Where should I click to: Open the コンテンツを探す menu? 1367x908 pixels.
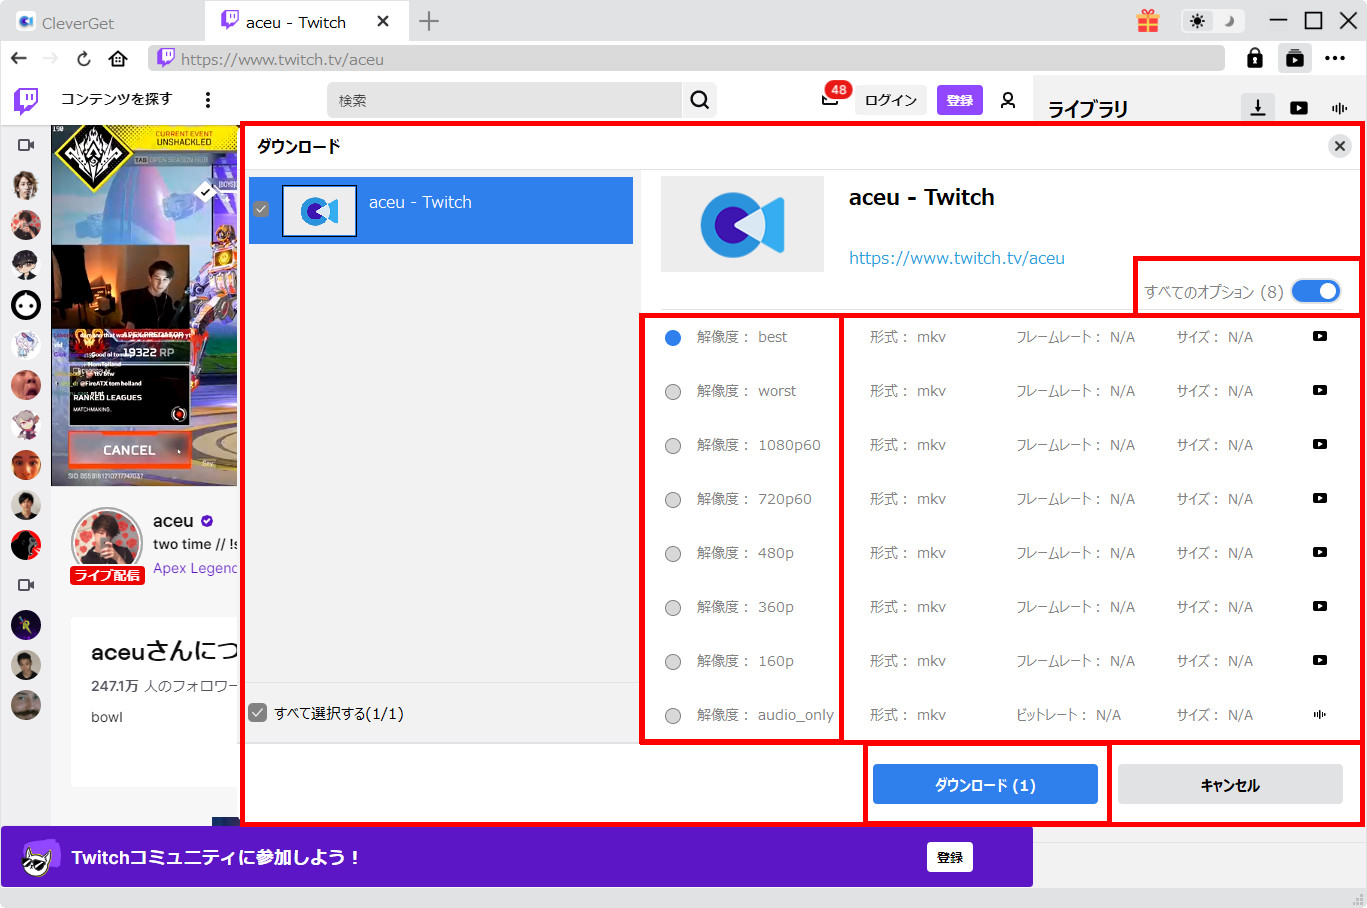116,99
